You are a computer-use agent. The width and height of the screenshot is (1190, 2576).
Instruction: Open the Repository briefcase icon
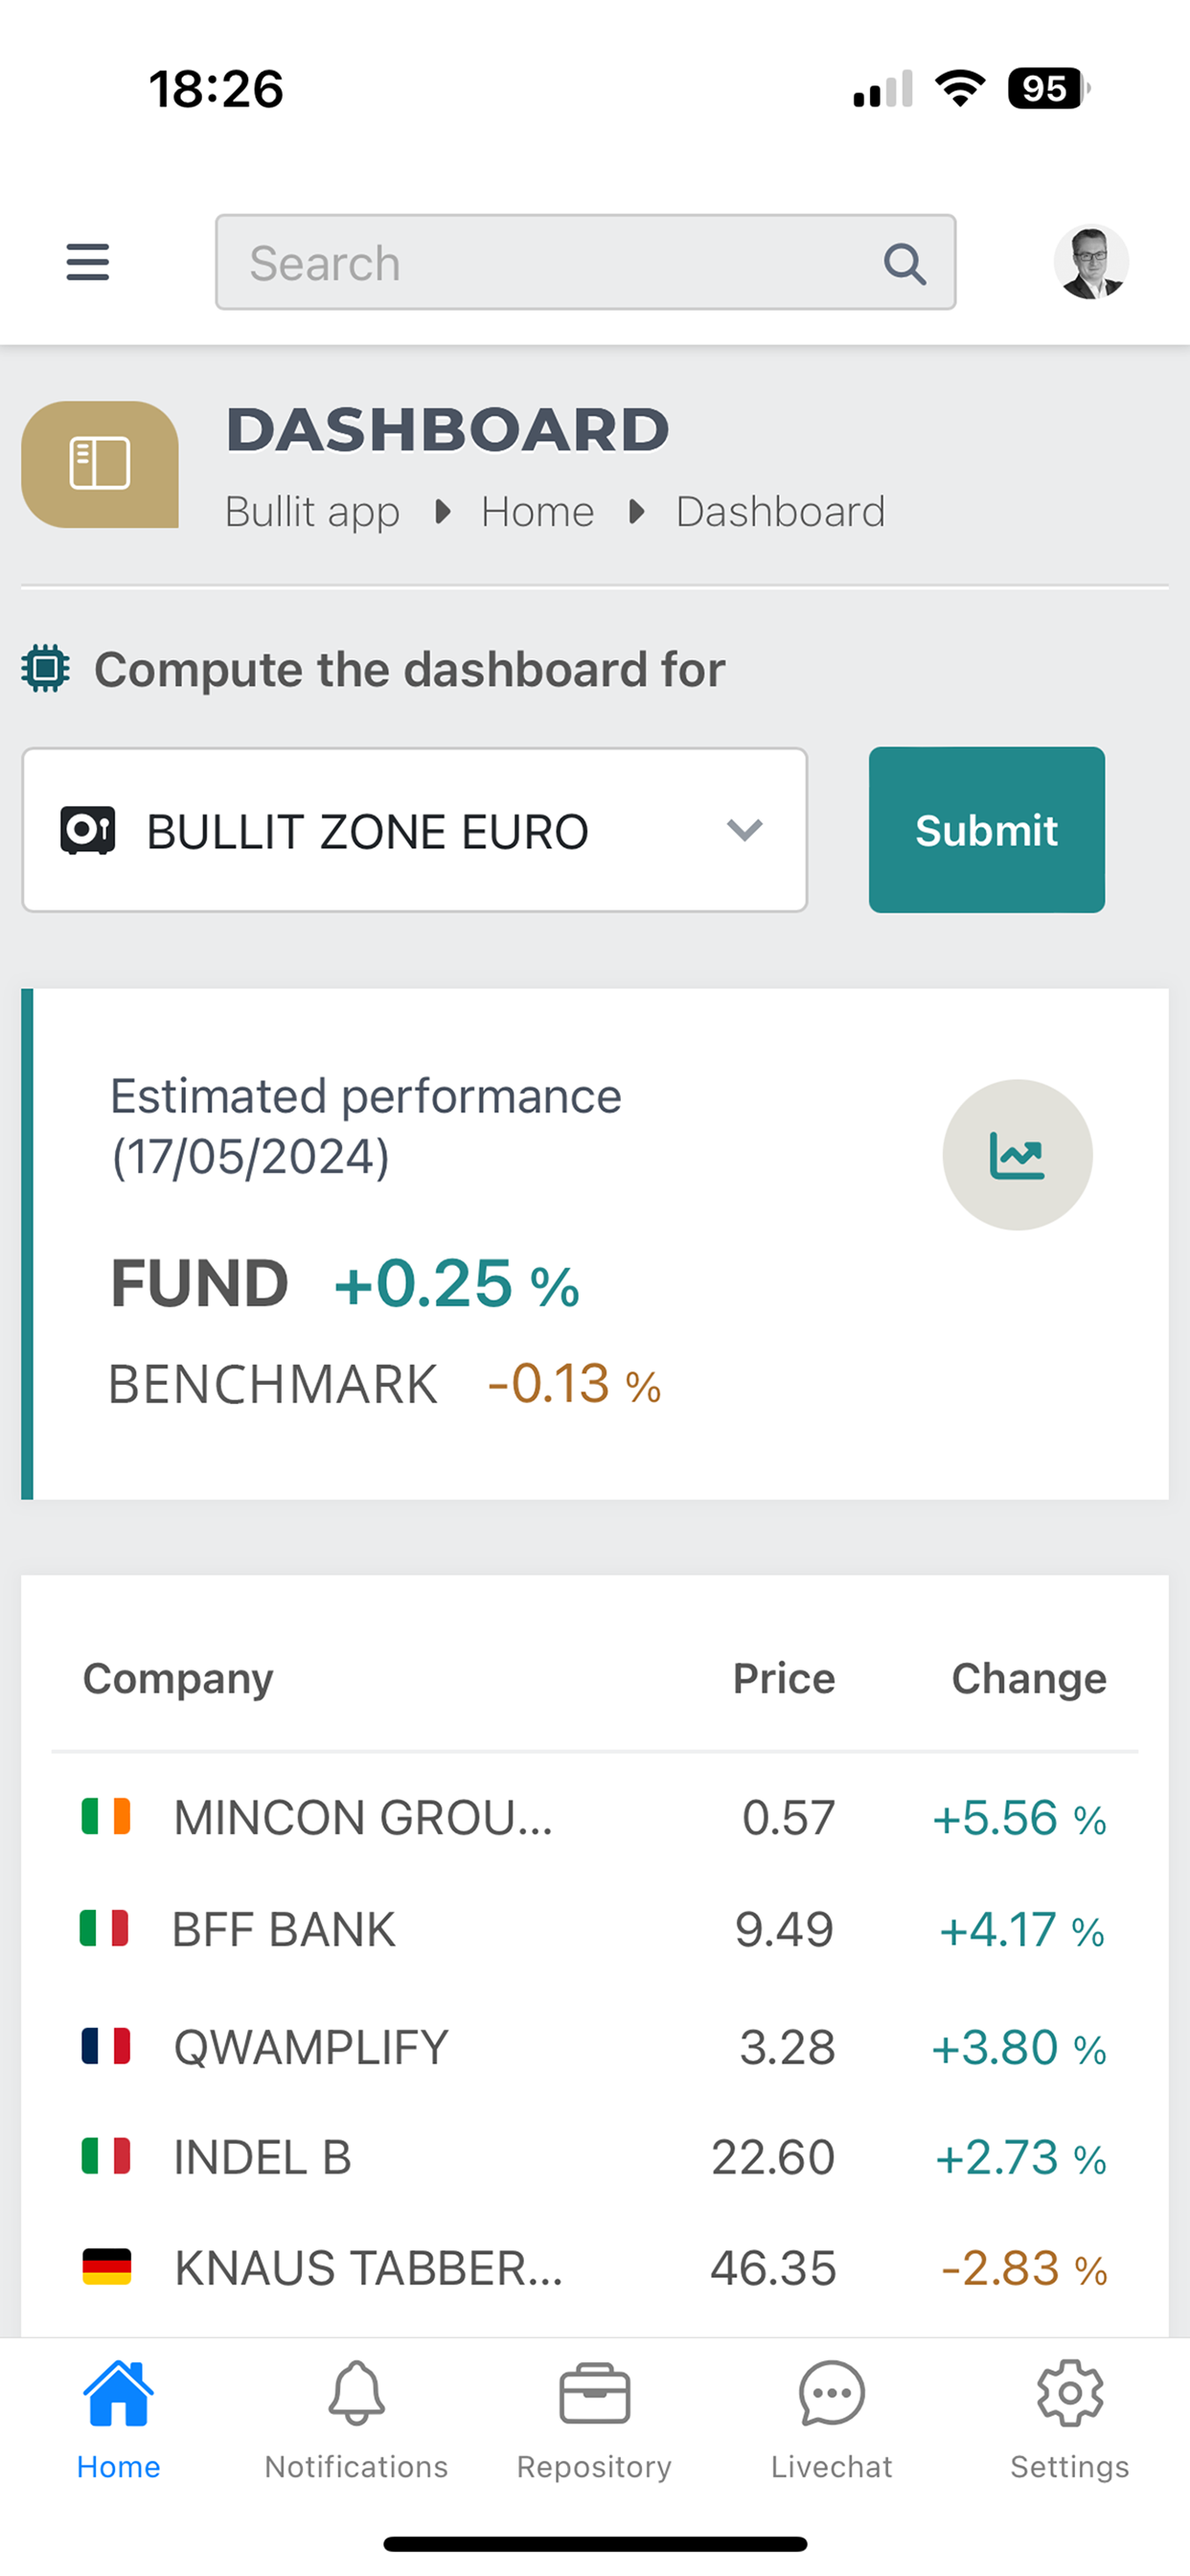click(x=594, y=2394)
